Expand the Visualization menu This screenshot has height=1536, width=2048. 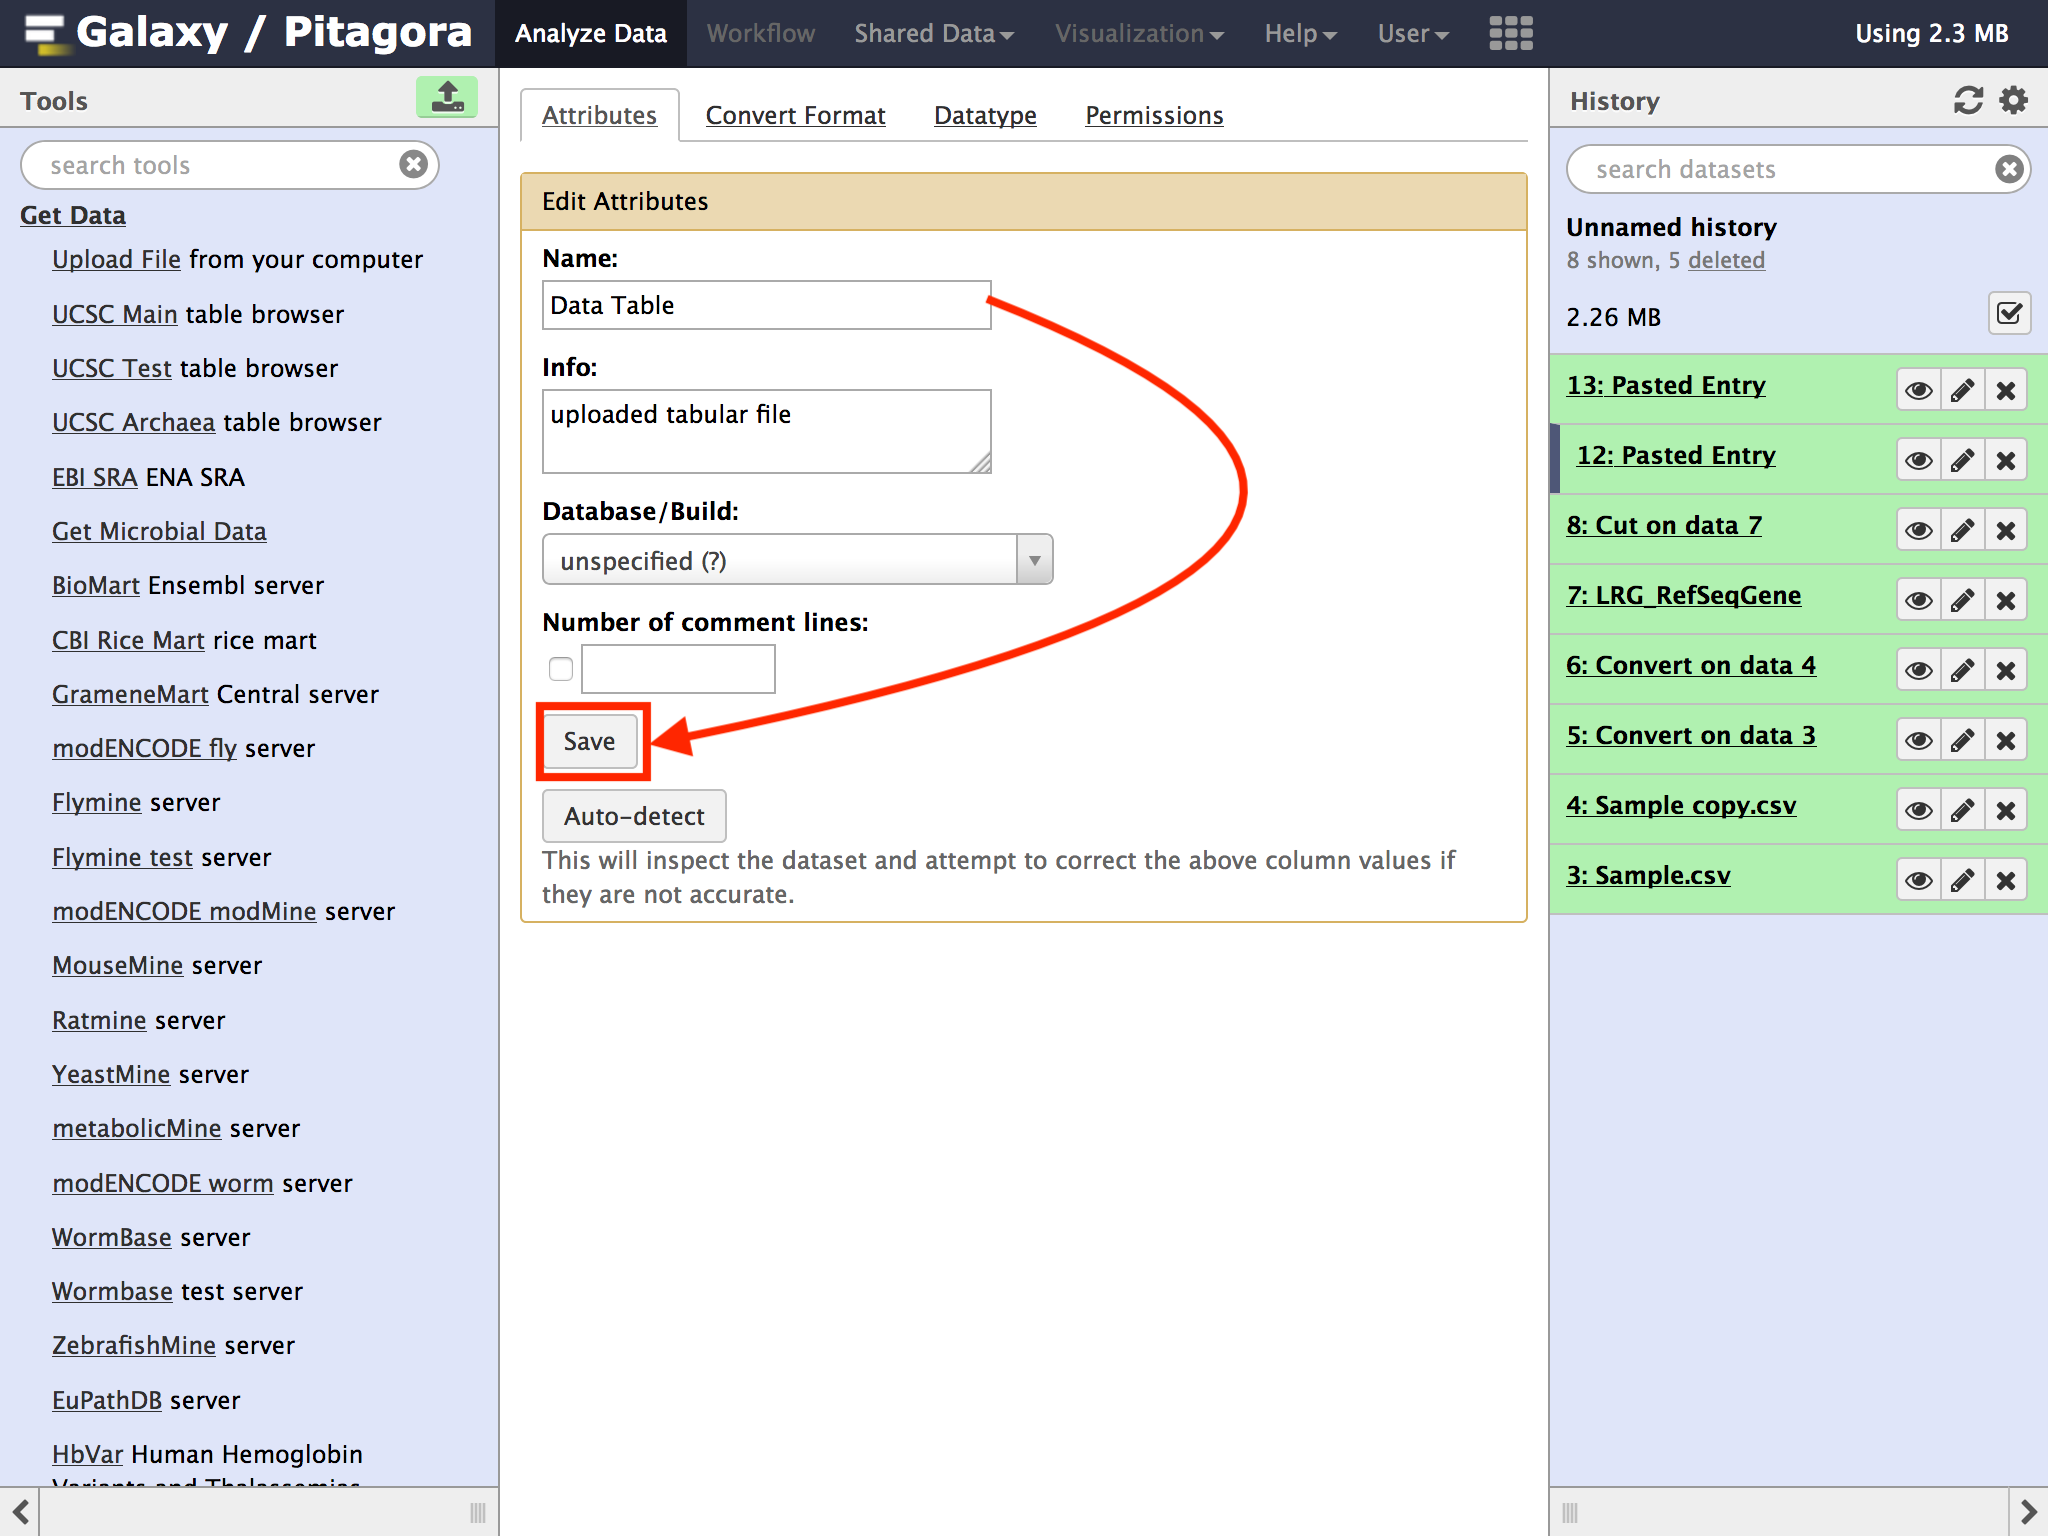tap(1138, 33)
